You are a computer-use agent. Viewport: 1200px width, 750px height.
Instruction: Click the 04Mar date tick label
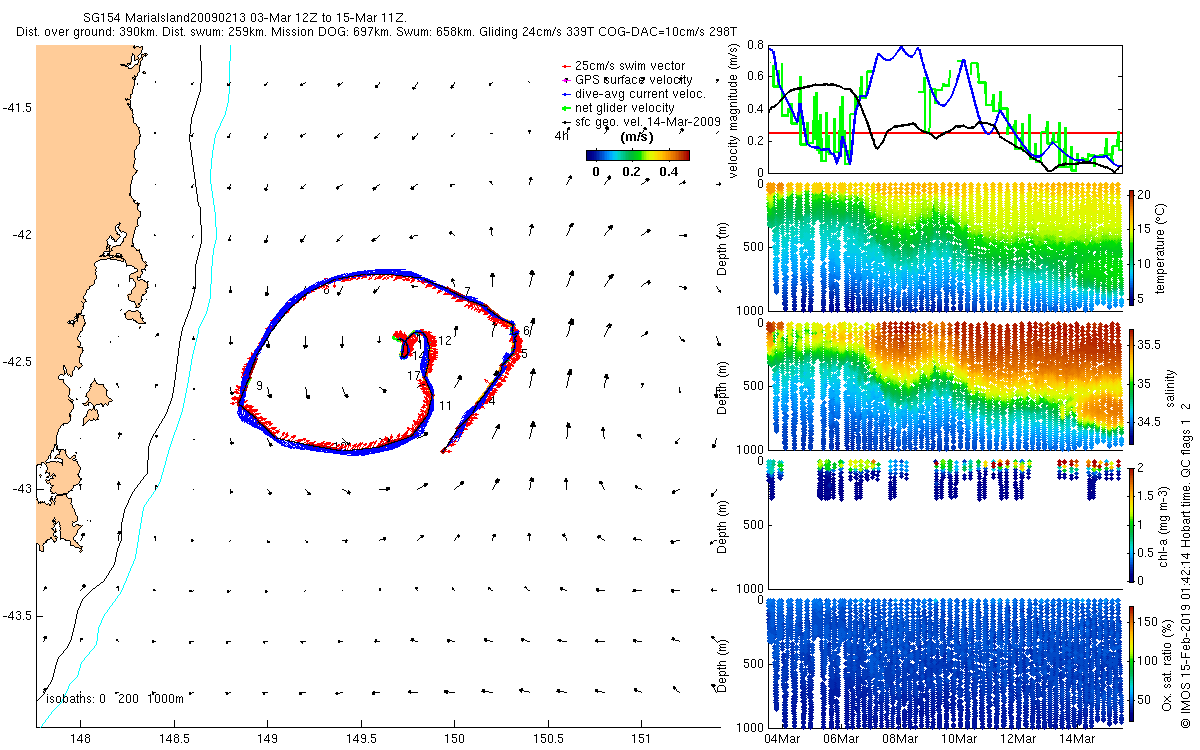pos(781,739)
